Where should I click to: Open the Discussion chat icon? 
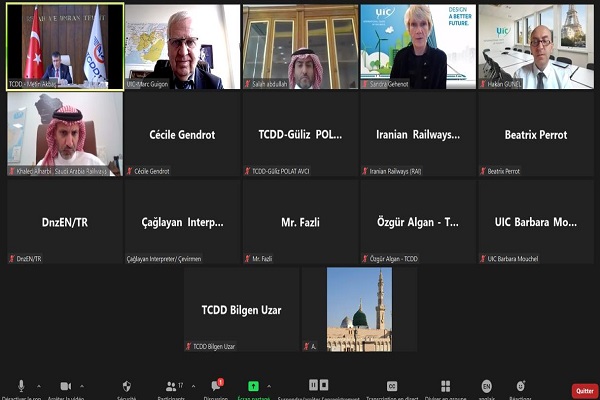215,386
